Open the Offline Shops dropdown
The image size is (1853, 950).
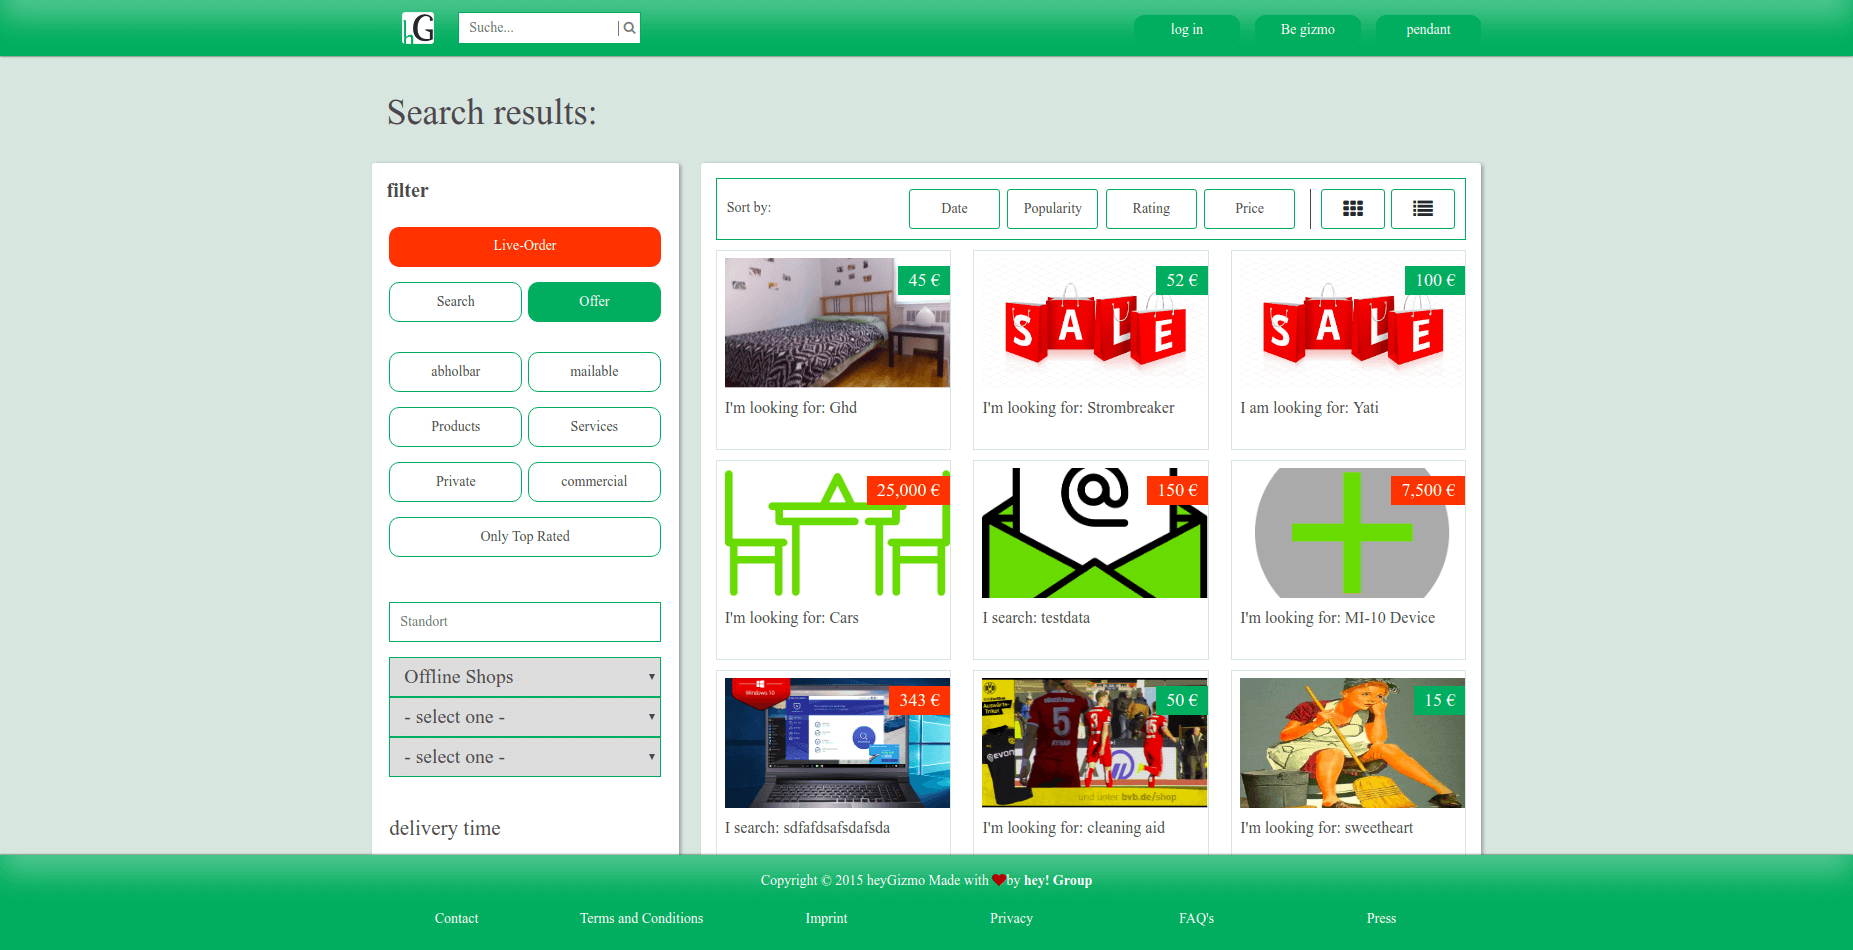tap(524, 677)
